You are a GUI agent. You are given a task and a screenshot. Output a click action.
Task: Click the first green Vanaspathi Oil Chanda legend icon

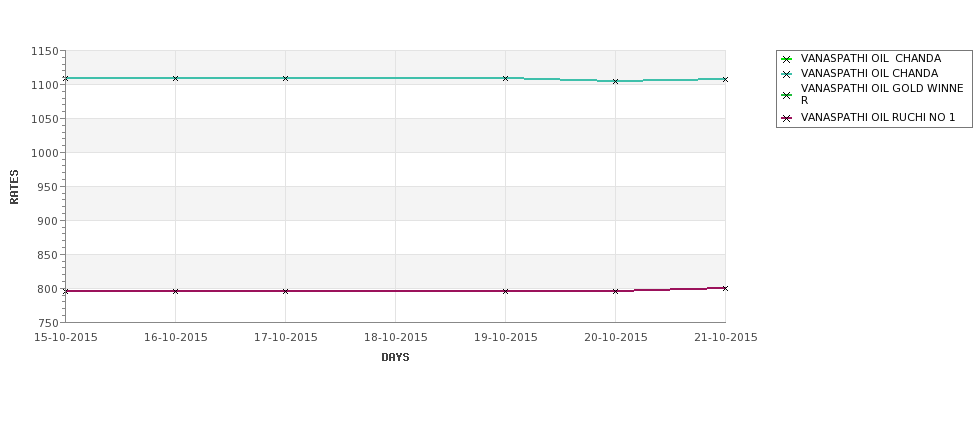[x=787, y=59]
